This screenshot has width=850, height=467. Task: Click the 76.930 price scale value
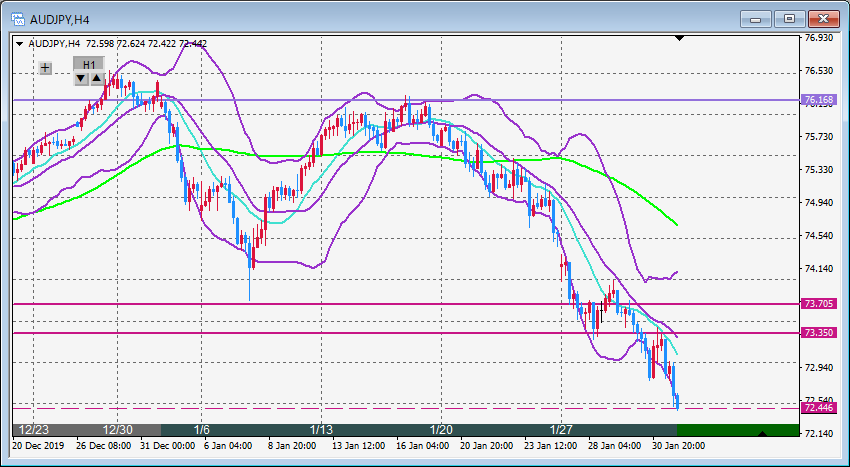(819, 38)
